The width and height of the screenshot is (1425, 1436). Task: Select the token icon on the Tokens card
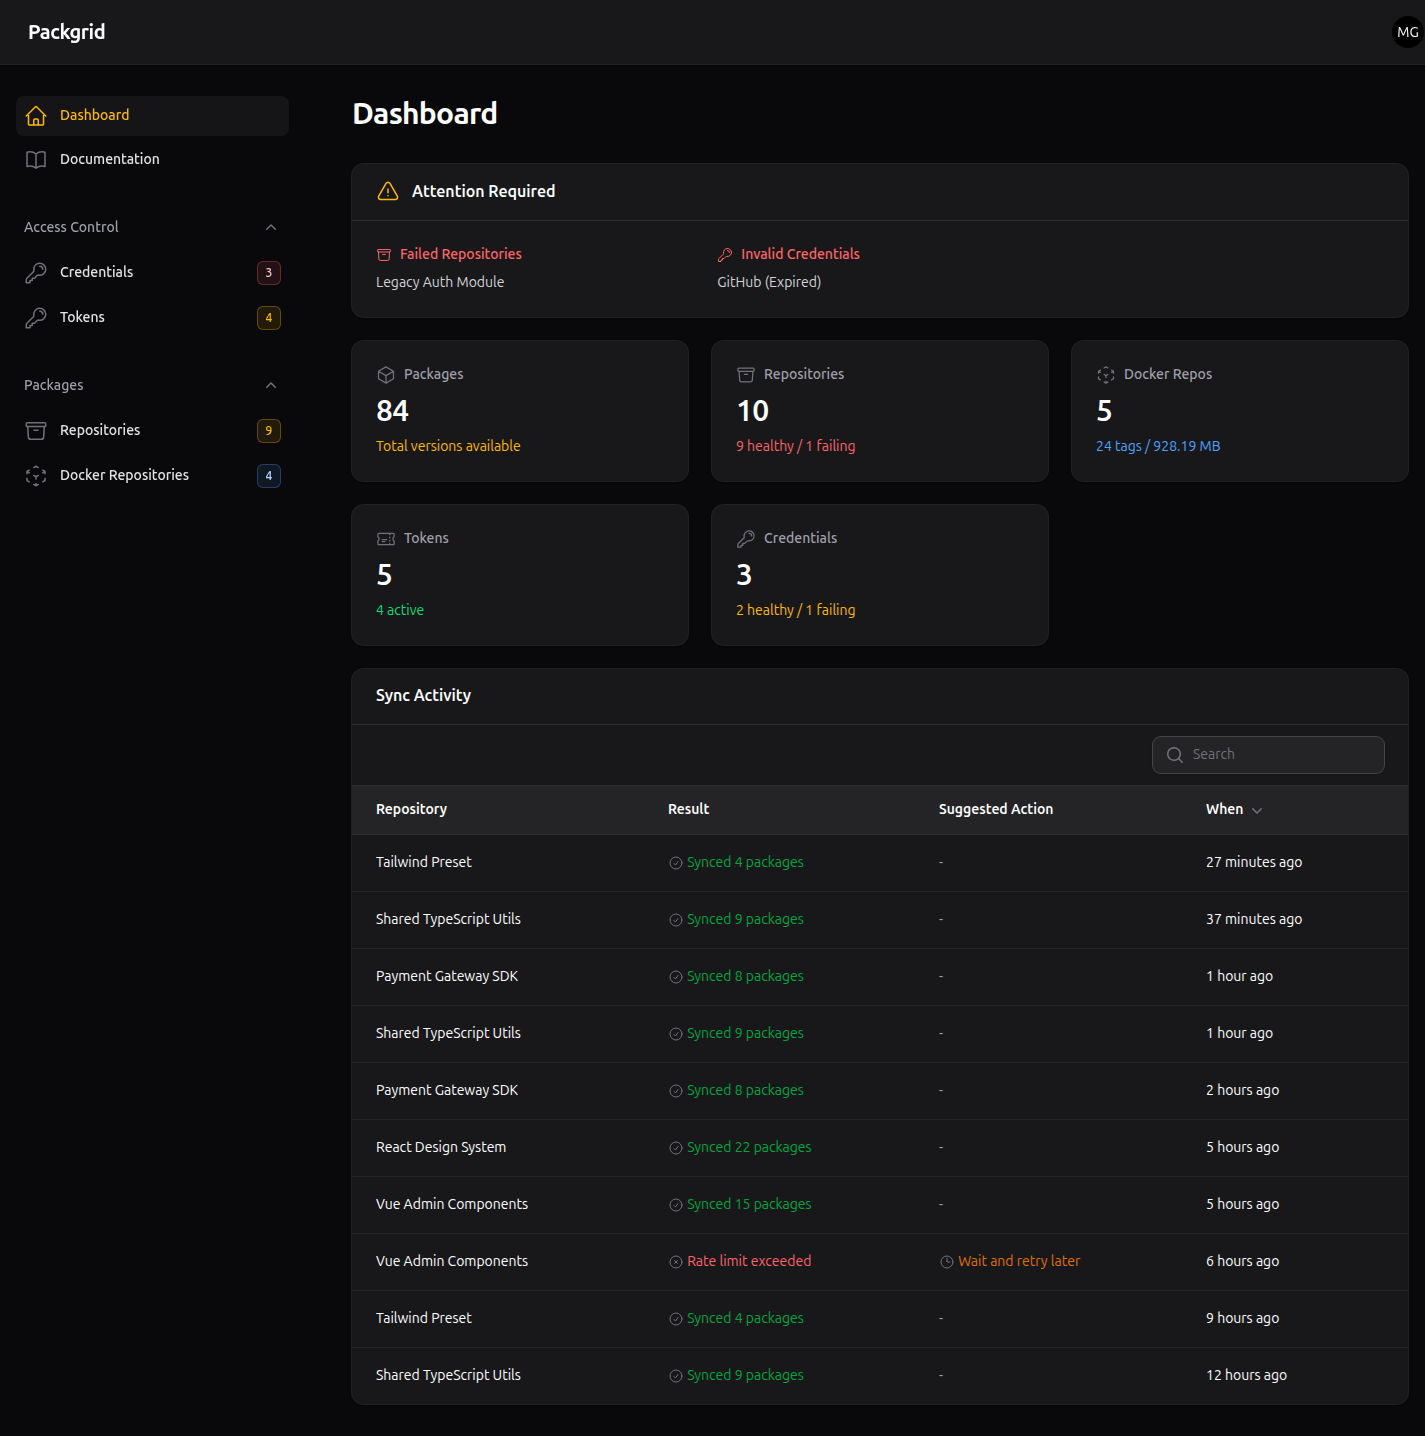click(x=386, y=538)
